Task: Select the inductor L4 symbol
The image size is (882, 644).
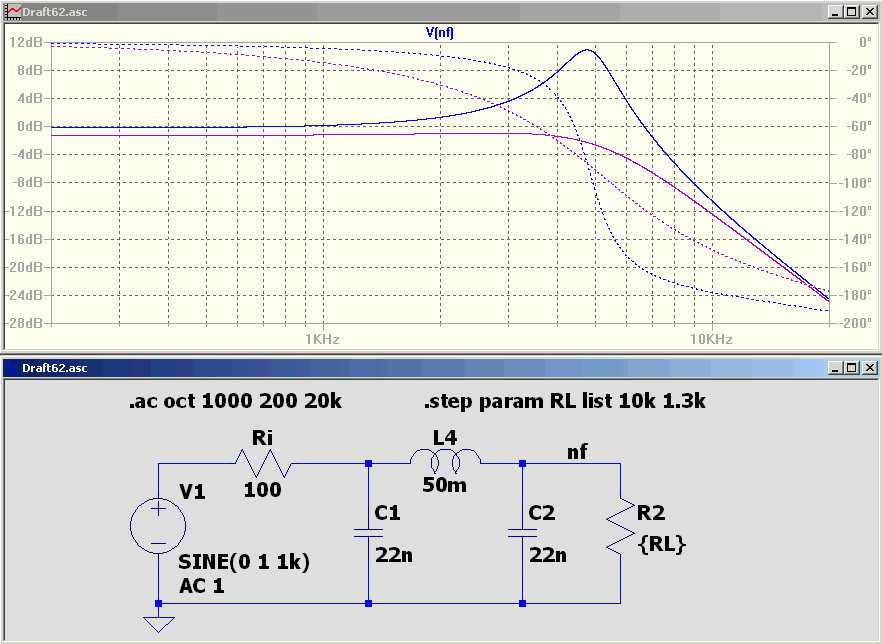Action: click(x=445, y=461)
